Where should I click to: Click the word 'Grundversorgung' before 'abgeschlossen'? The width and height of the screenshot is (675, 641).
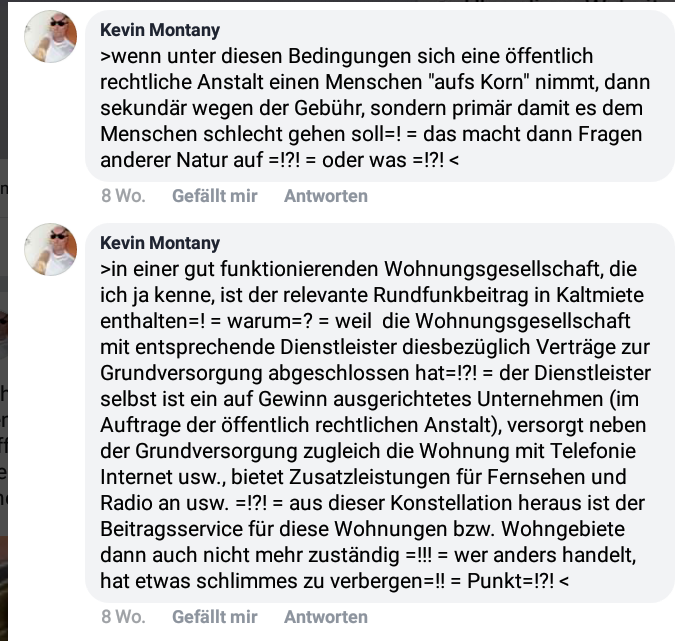(x=181, y=373)
